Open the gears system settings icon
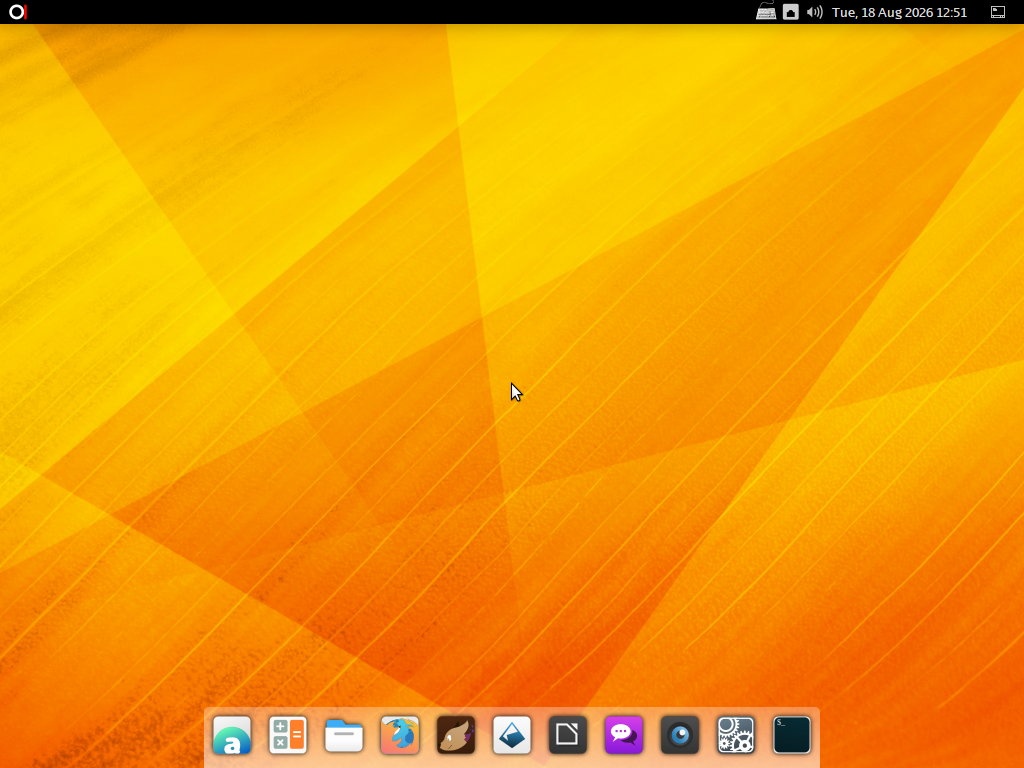 point(736,735)
